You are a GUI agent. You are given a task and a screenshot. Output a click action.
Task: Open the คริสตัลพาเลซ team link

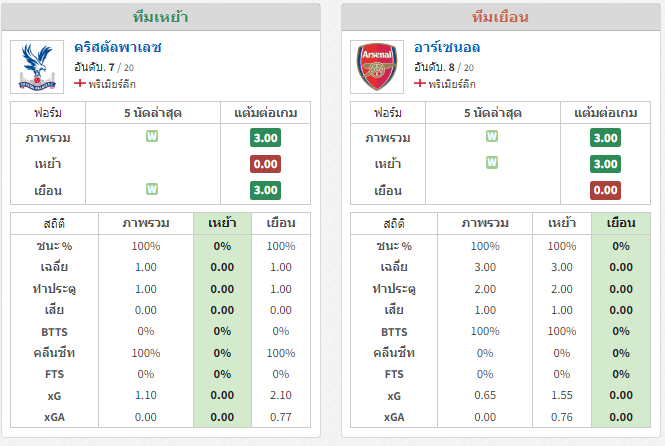pos(118,47)
